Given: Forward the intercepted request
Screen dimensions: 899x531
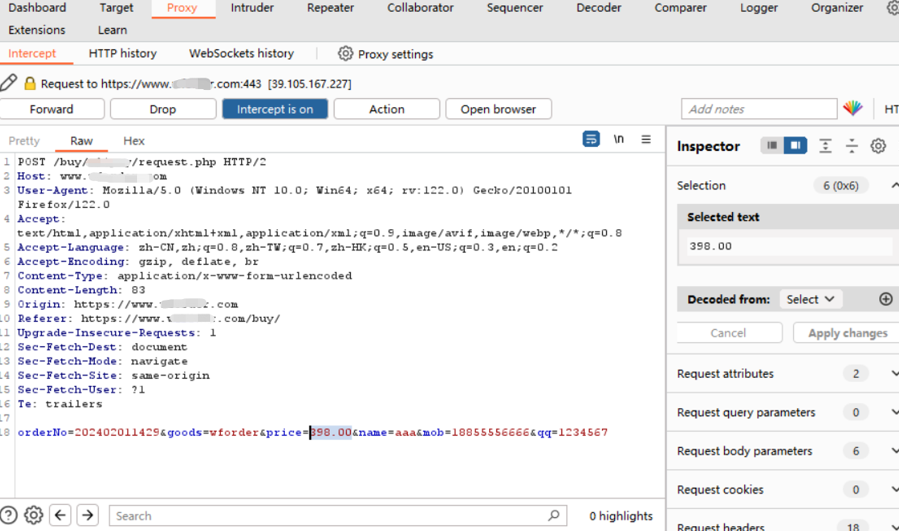Looking at the screenshot, I should point(52,109).
